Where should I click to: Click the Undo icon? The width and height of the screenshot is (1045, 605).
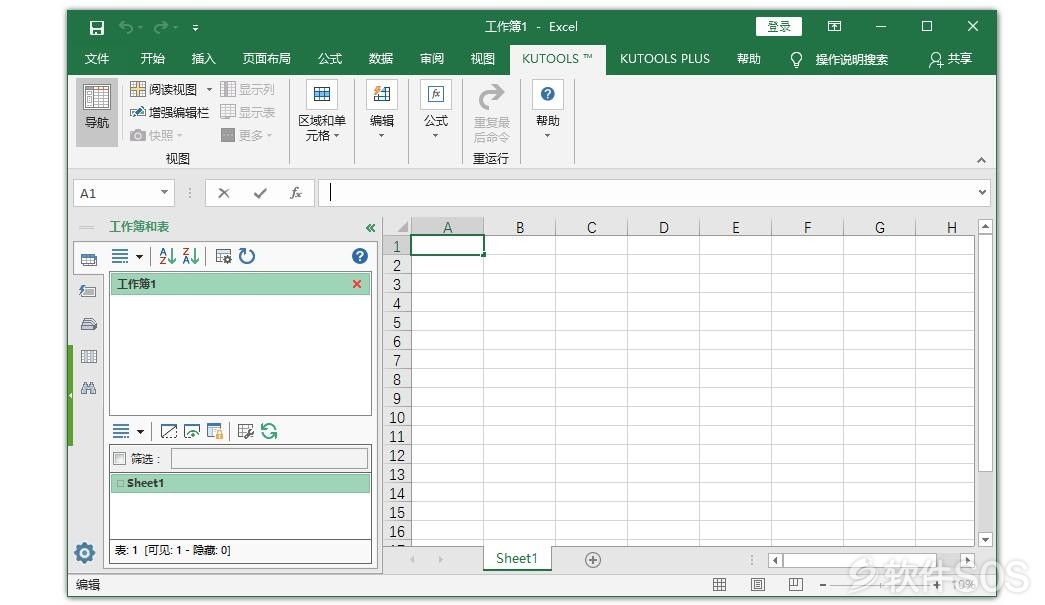coord(125,27)
